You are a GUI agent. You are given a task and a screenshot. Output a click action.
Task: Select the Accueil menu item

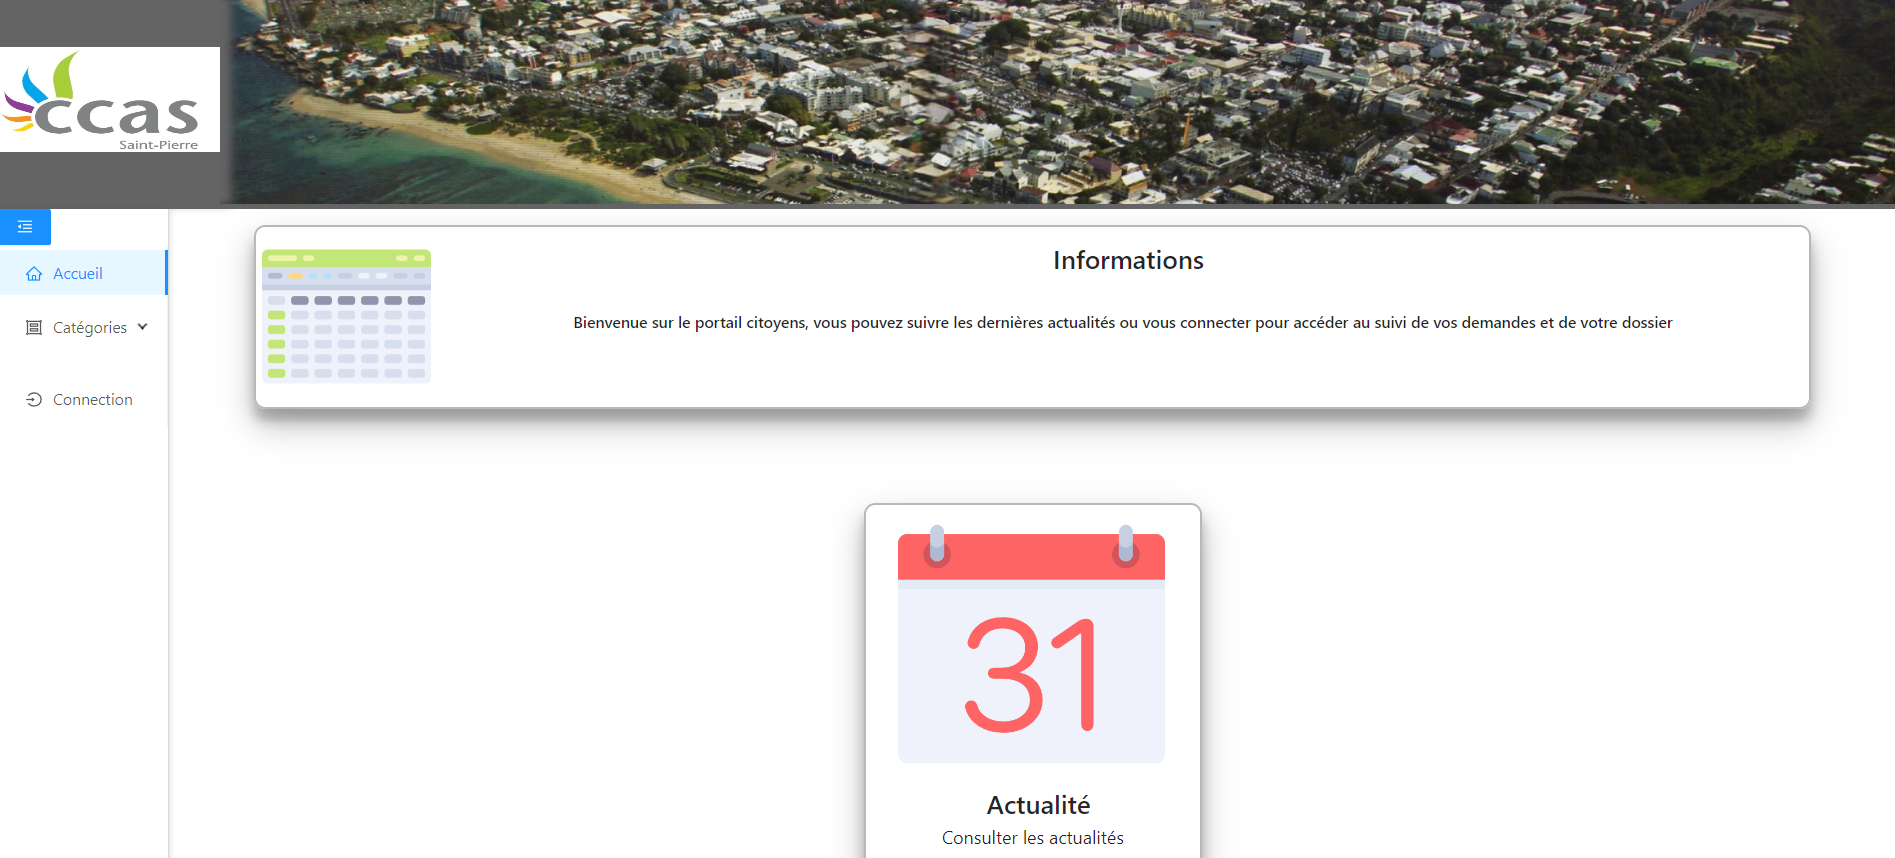tap(78, 274)
